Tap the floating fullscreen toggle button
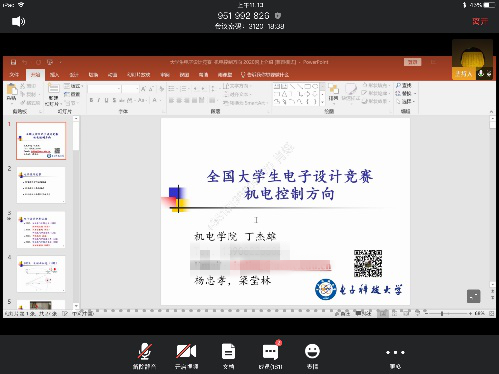499x374 pixels. (473, 296)
